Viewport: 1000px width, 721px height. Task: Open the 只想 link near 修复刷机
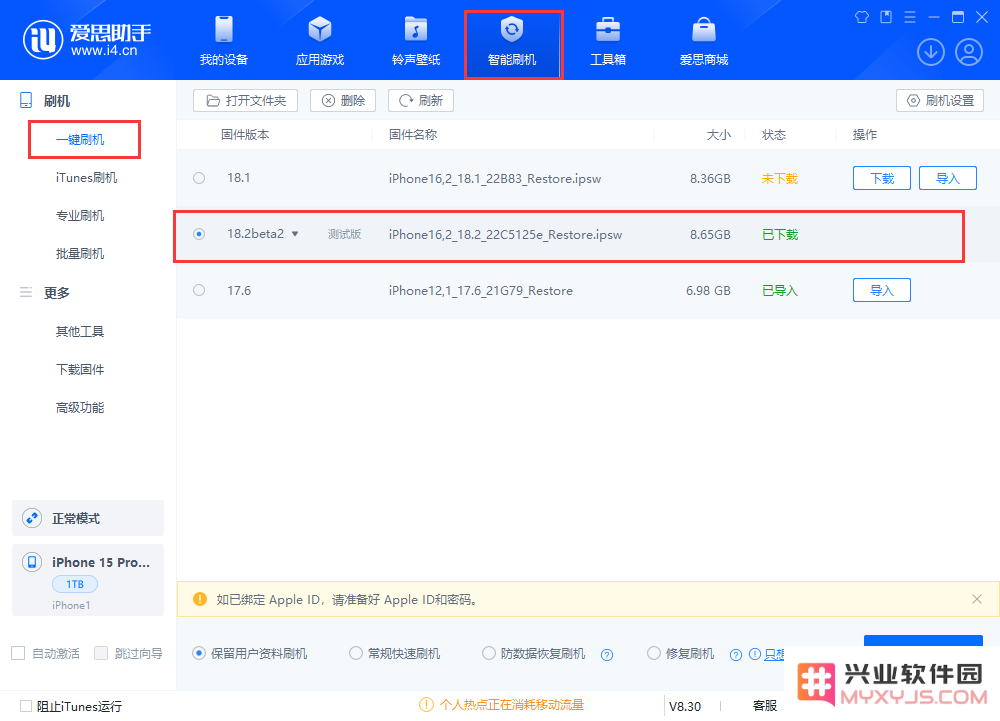(774, 654)
